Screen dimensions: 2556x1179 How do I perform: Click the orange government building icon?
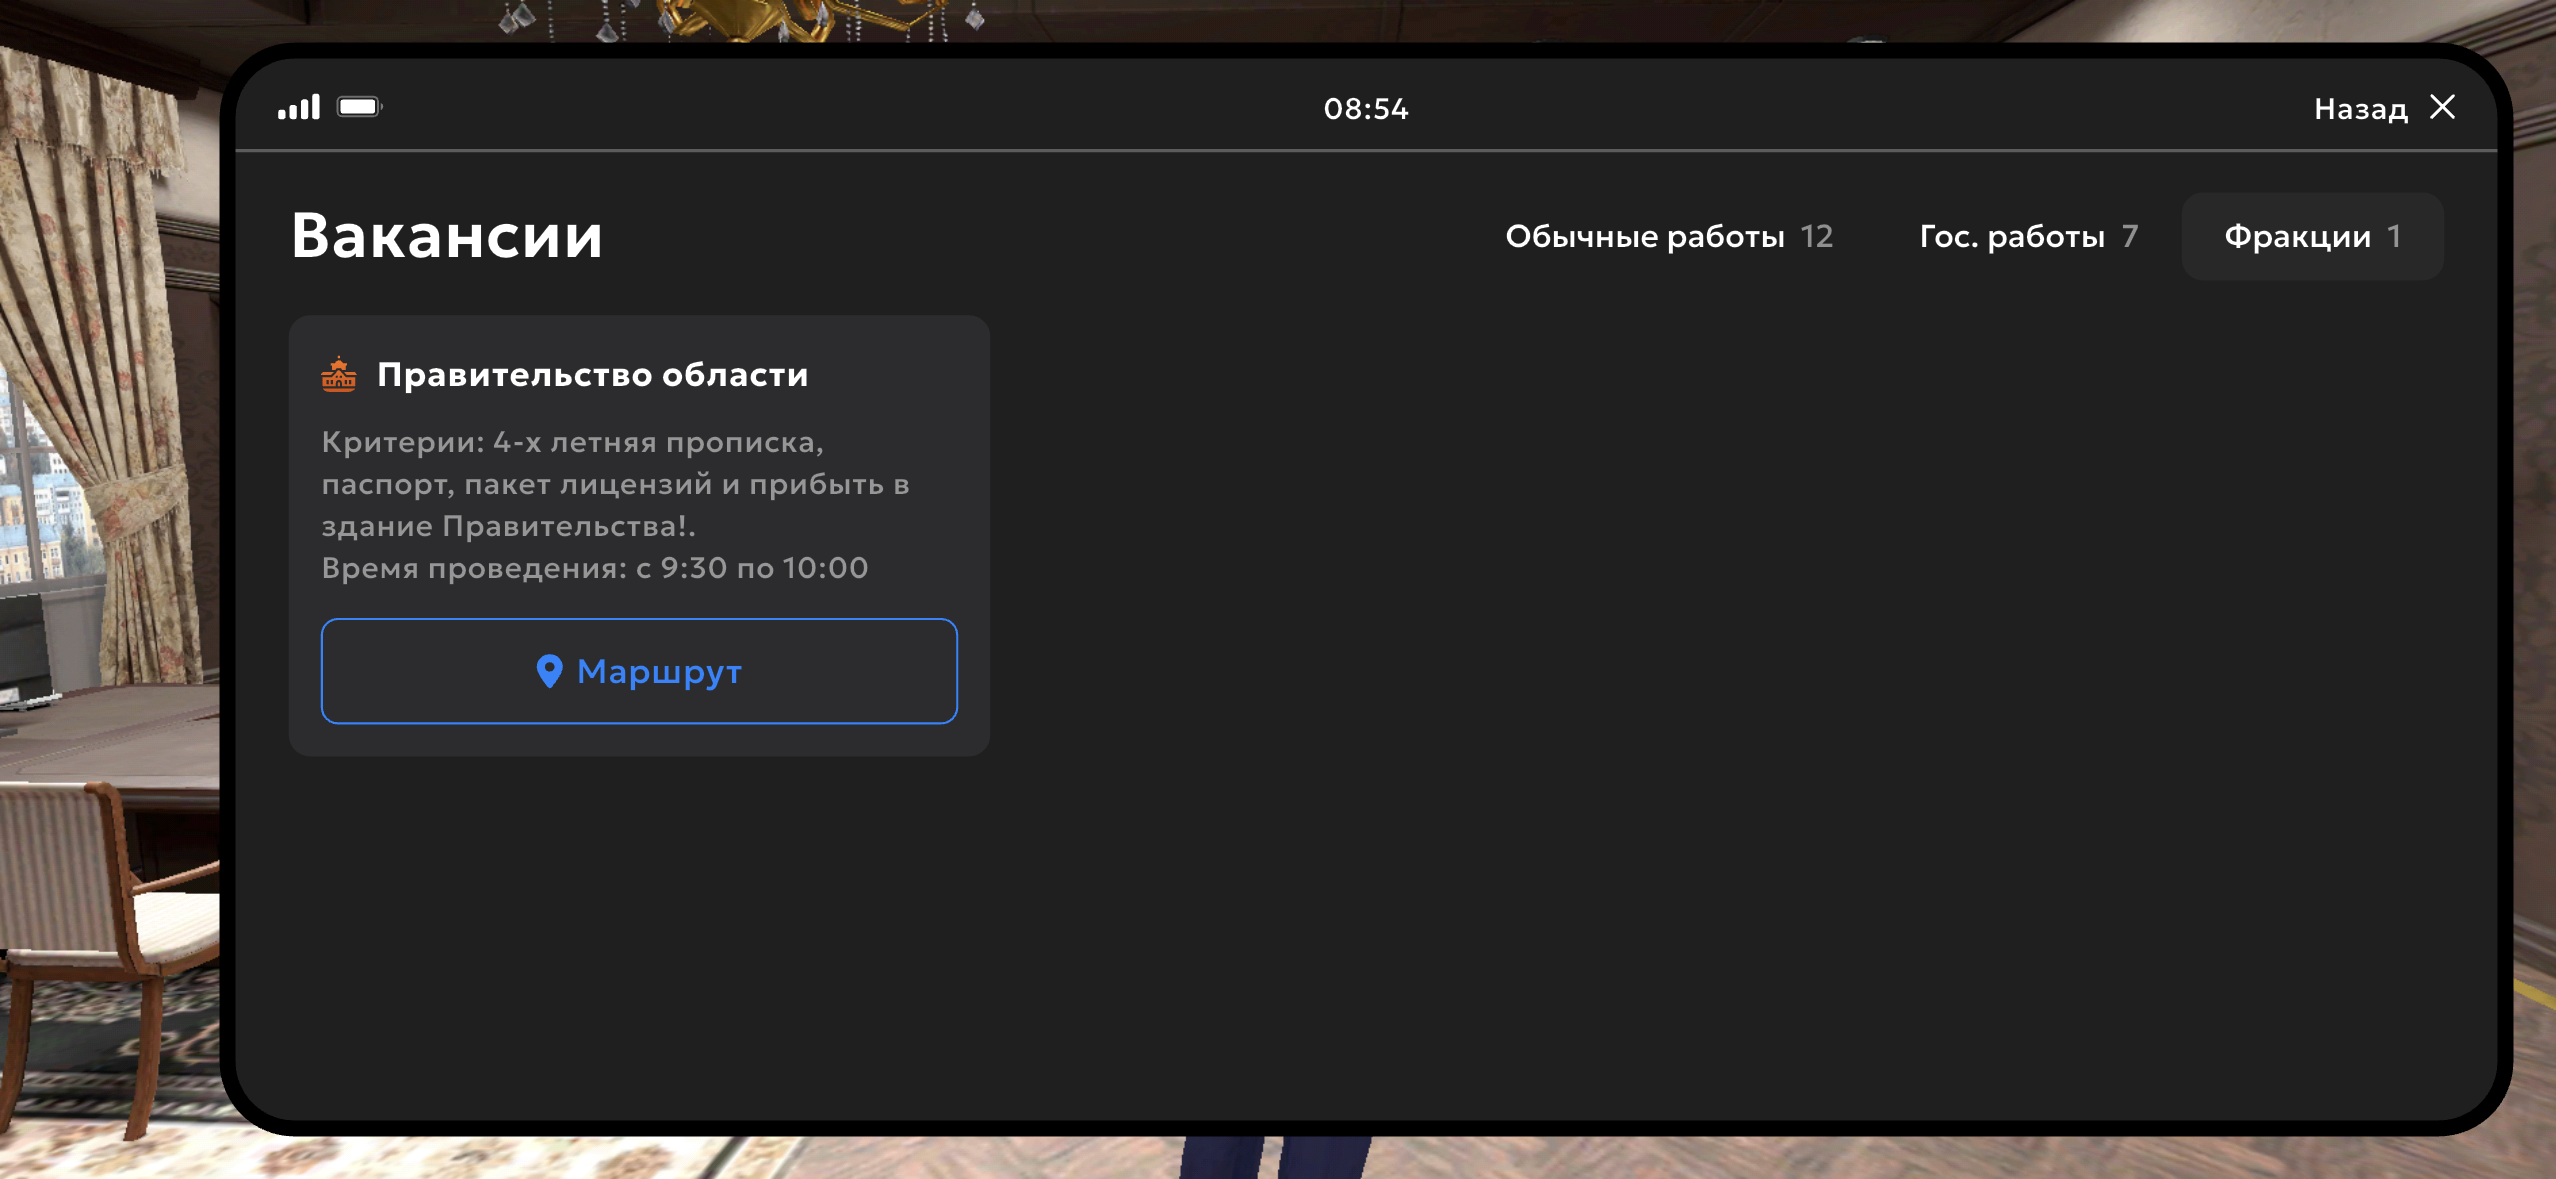[339, 375]
